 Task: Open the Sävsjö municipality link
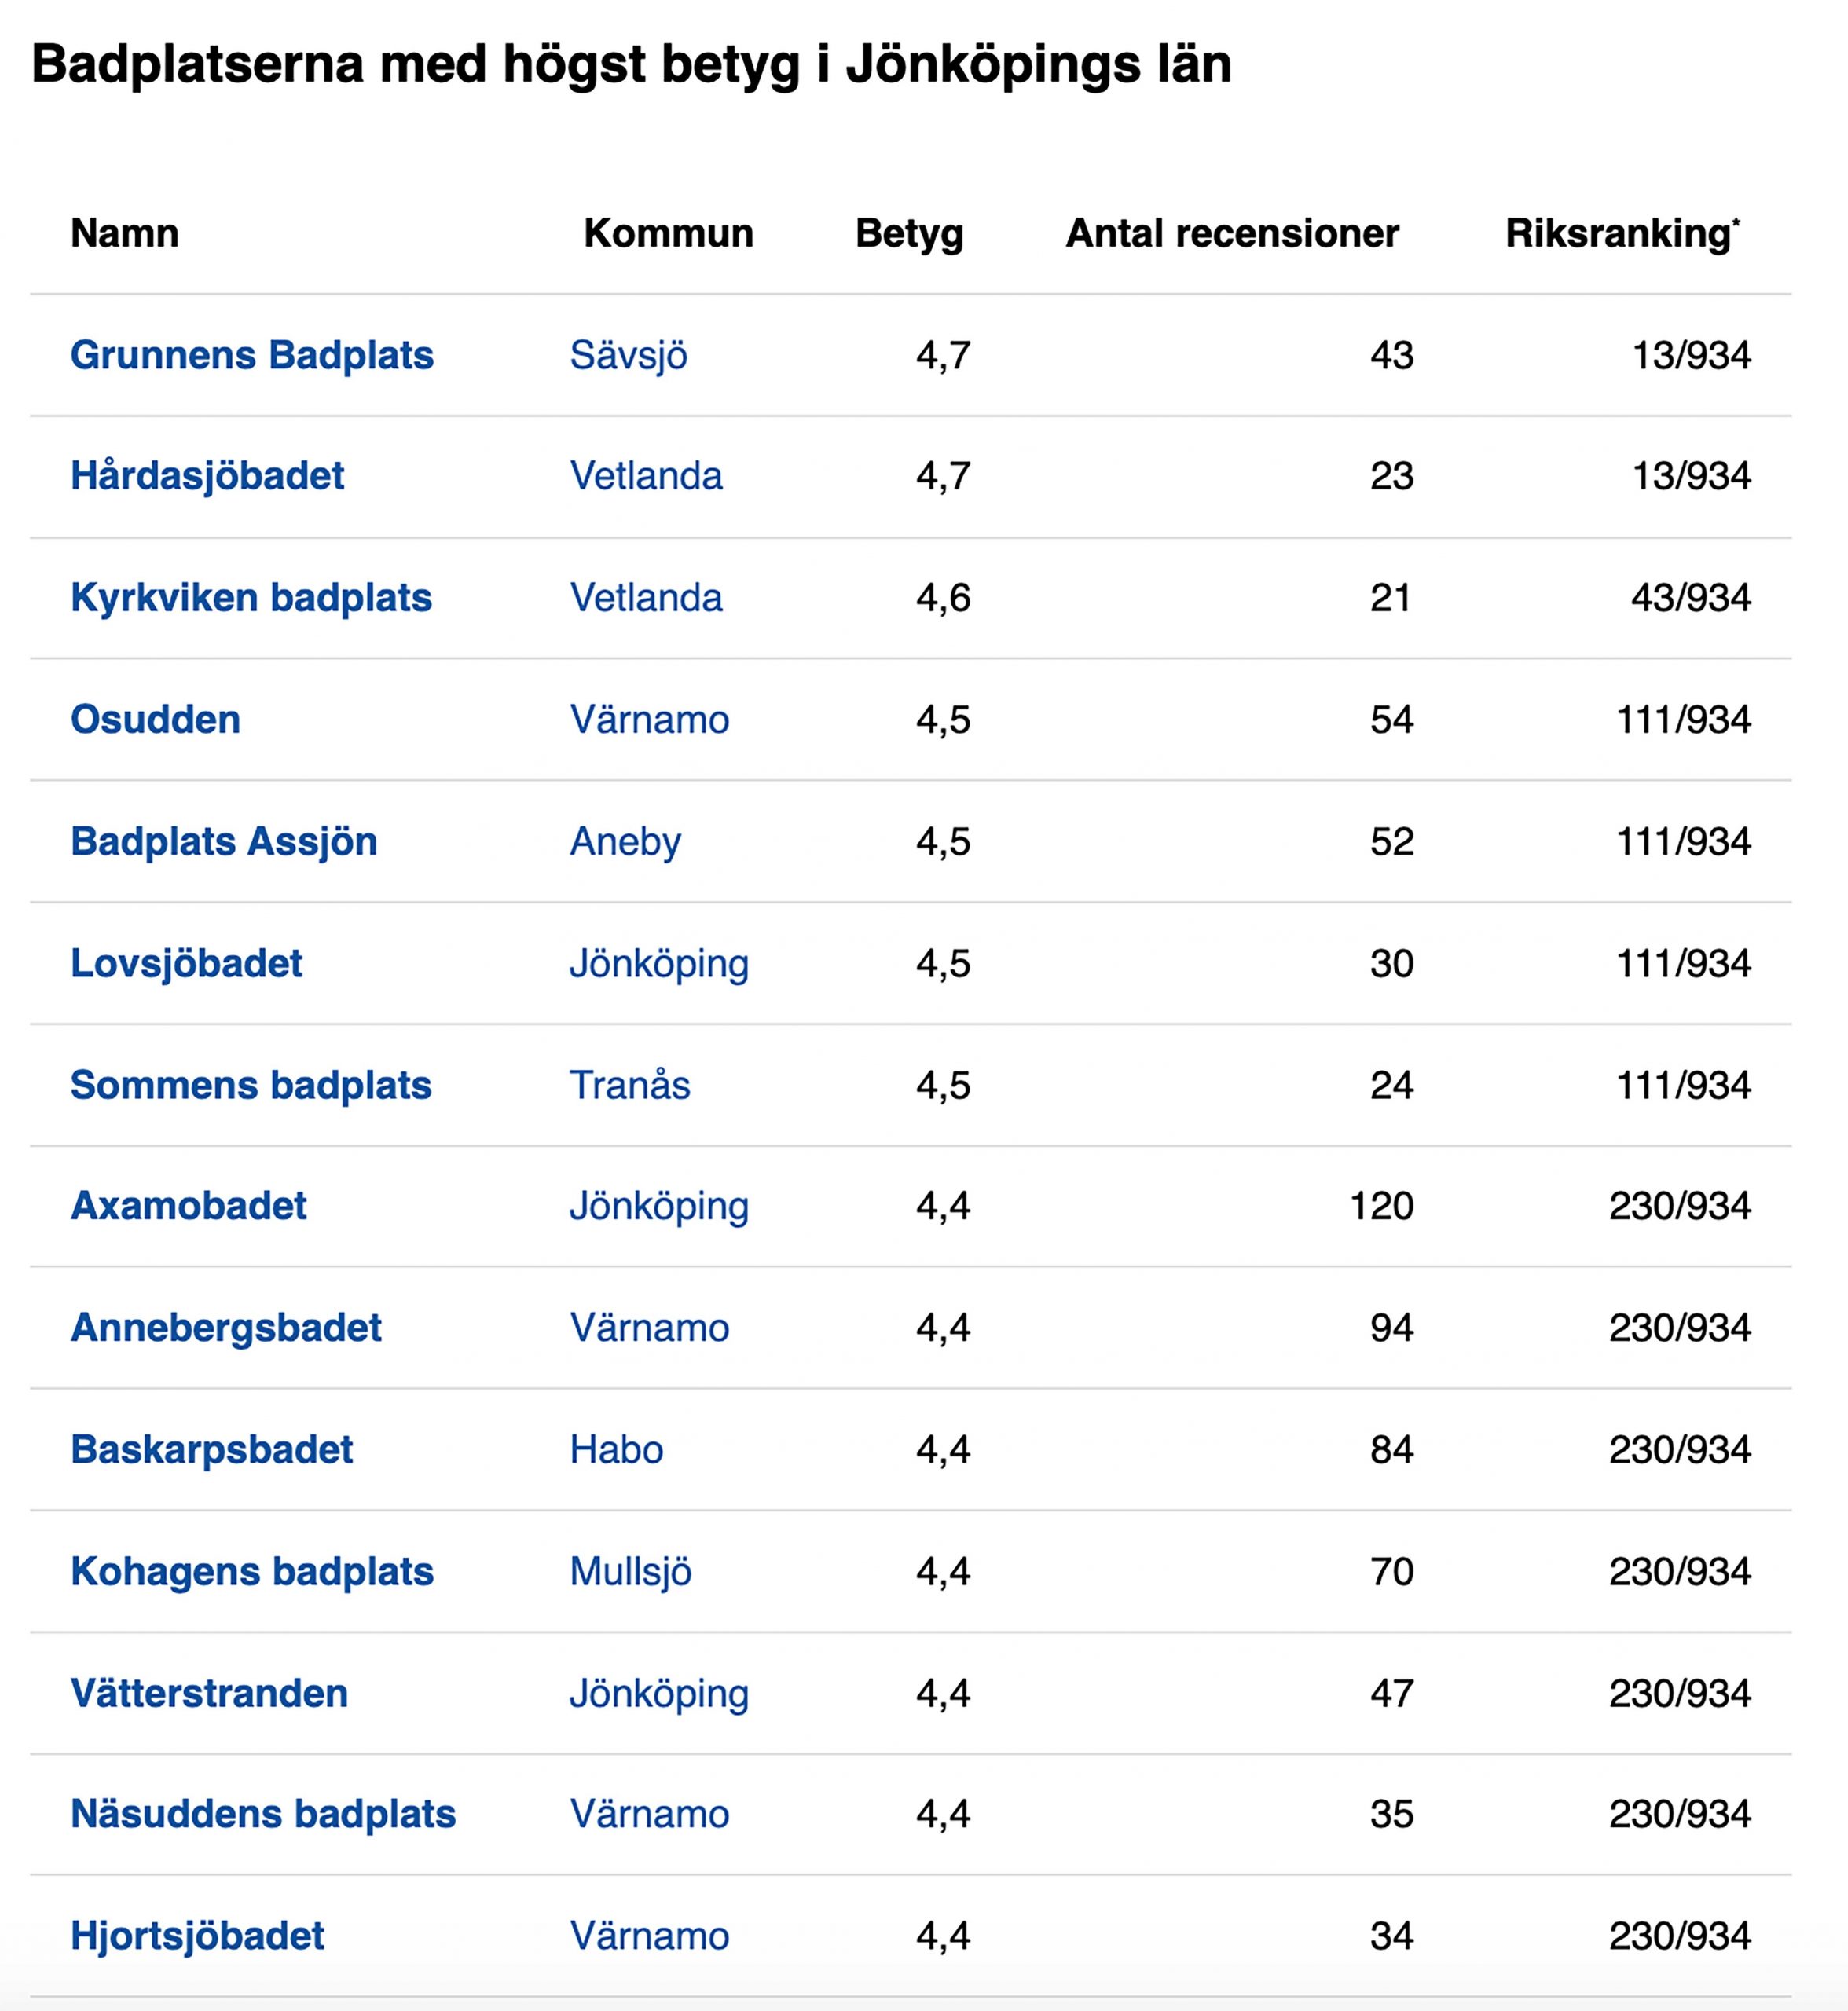(628, 356)
